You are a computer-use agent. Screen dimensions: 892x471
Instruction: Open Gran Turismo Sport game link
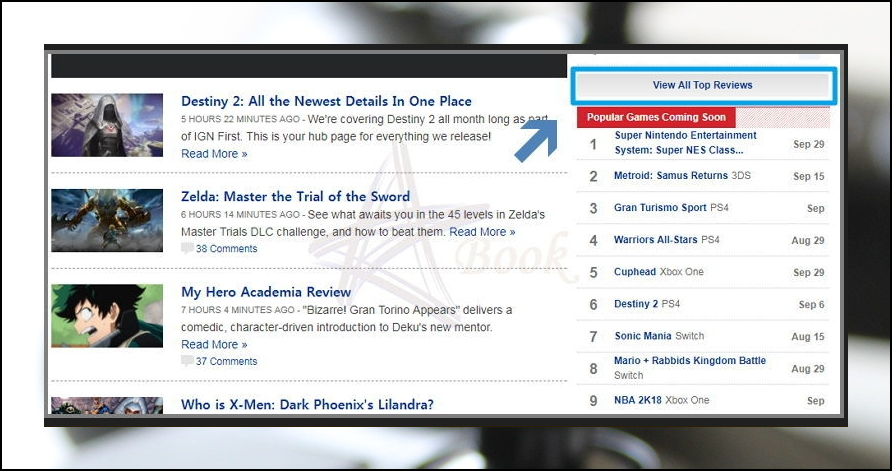click(x=660, y=208)
